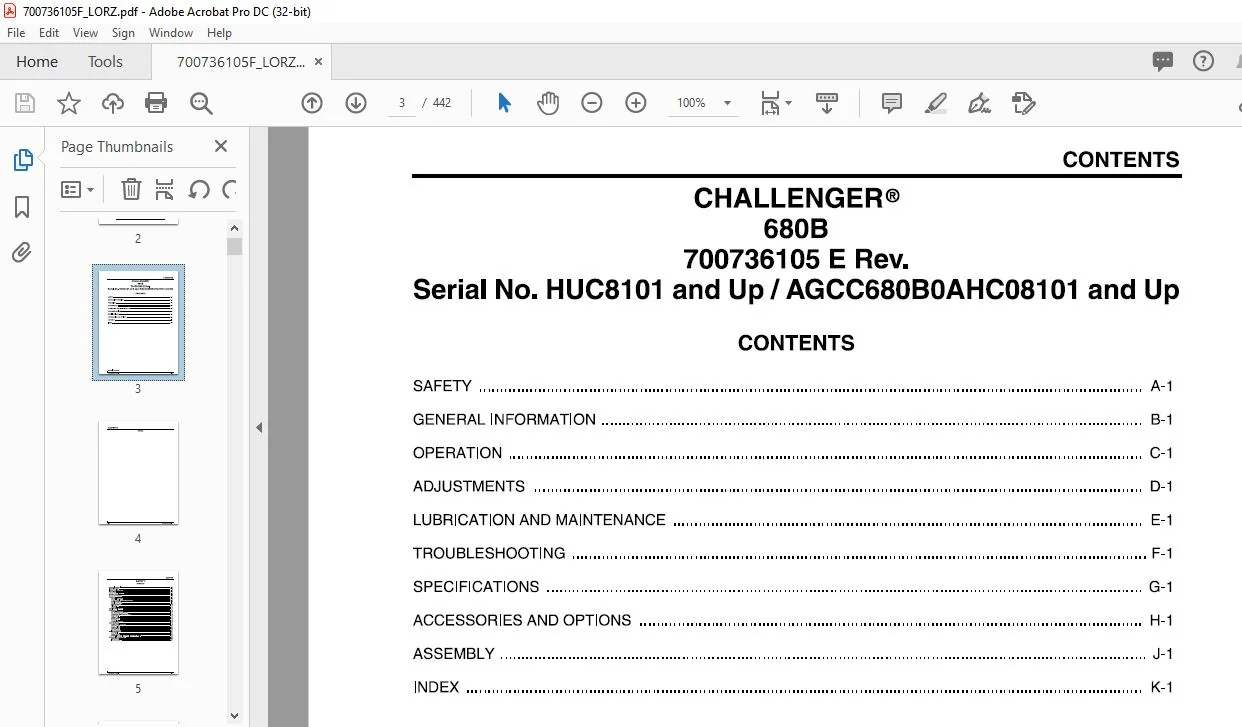This screenshot has width=1242, height=727.
Task: Click the Save file icon
Action: (x=25, y=103)
